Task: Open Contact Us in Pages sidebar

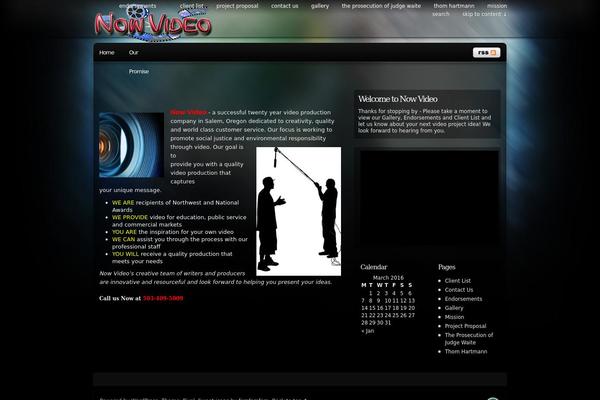Action: tap(459, 290)
